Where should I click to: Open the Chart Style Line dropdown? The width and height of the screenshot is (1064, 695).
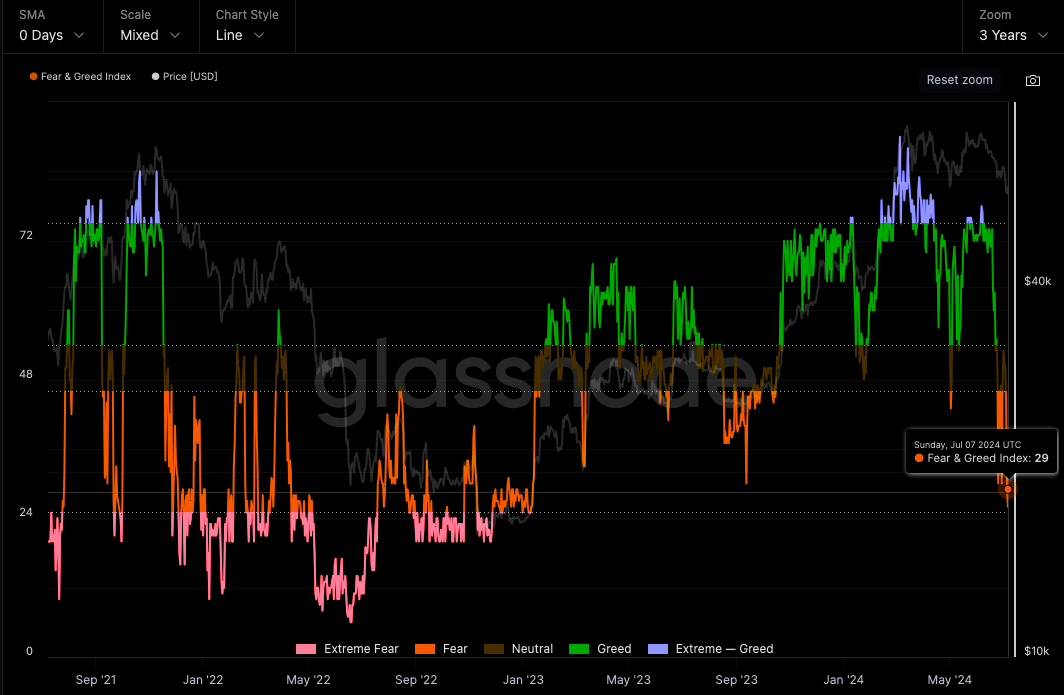click(247, 26)
